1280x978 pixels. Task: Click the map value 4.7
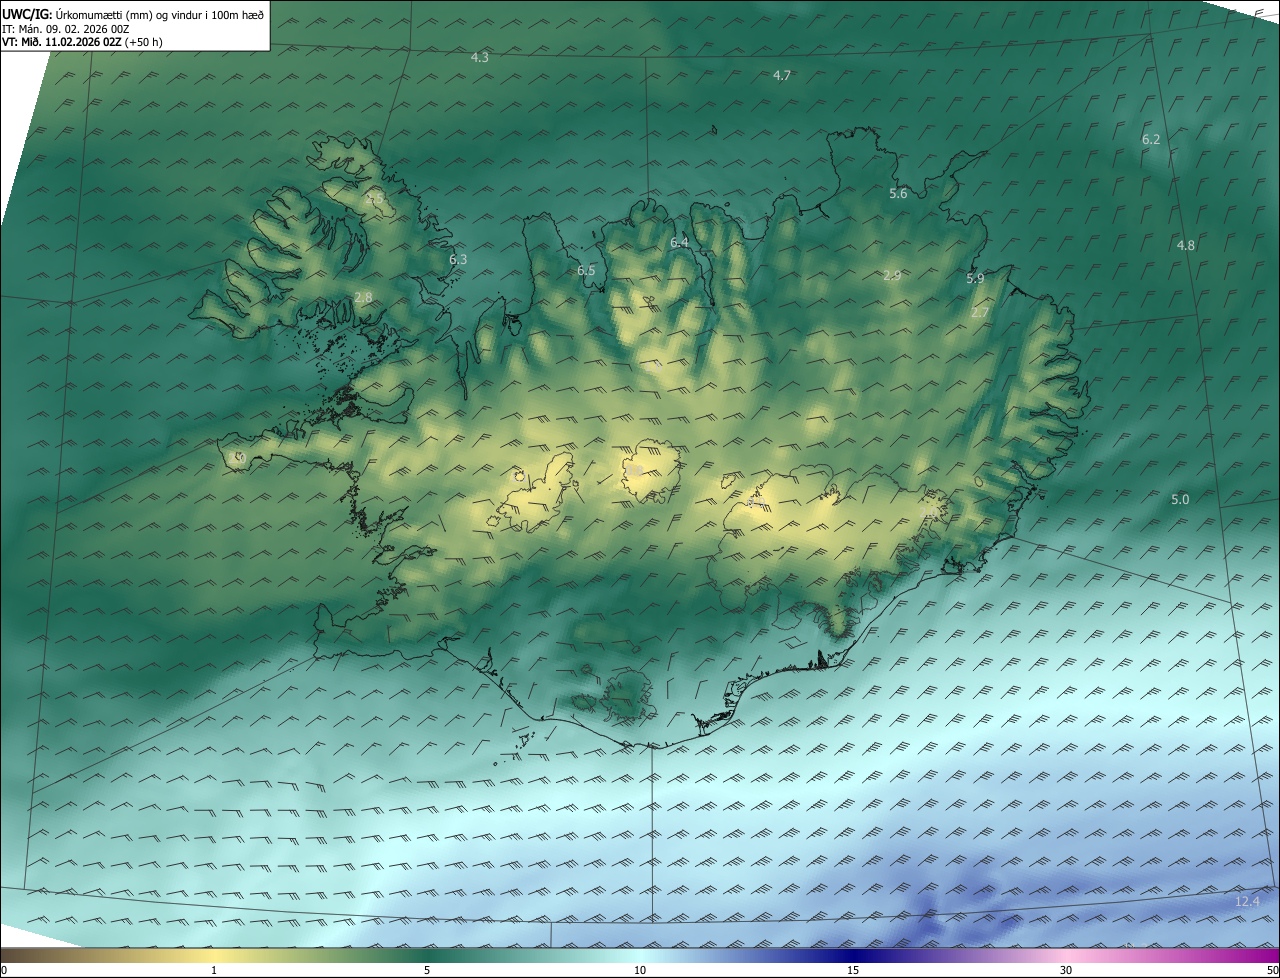click(782, 76)
